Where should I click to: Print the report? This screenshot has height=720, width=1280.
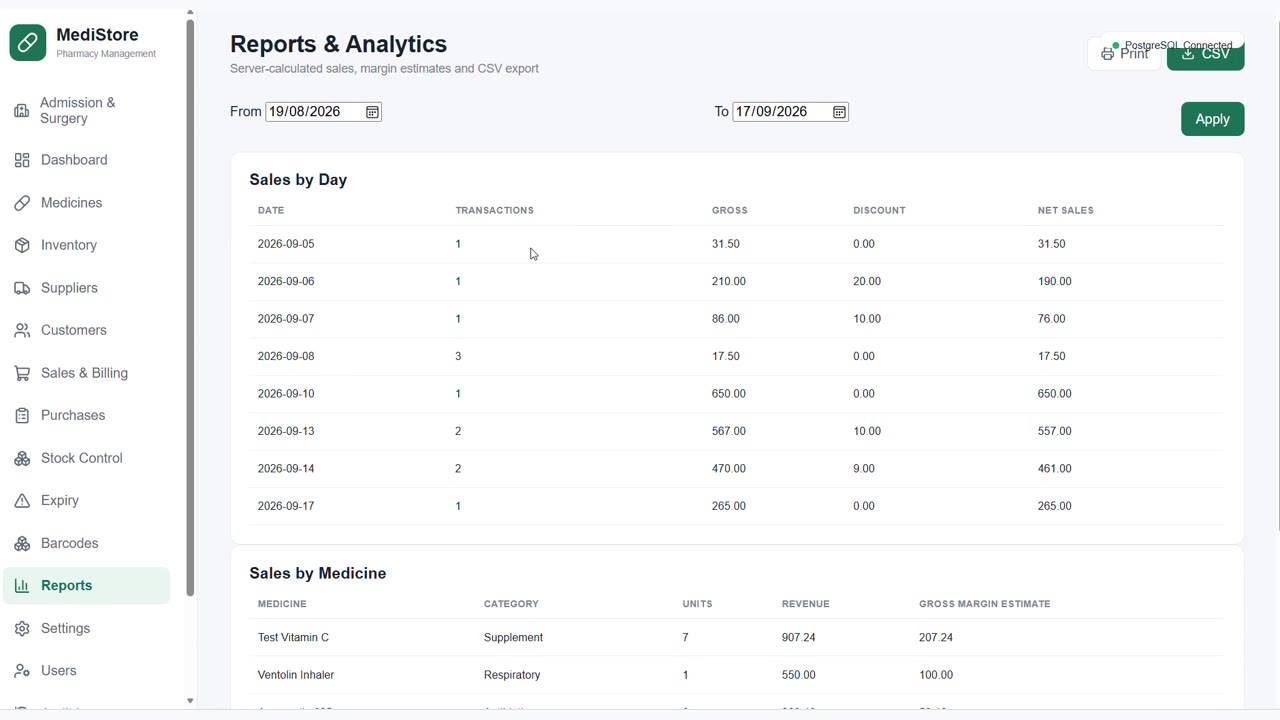pos(1125,54)
